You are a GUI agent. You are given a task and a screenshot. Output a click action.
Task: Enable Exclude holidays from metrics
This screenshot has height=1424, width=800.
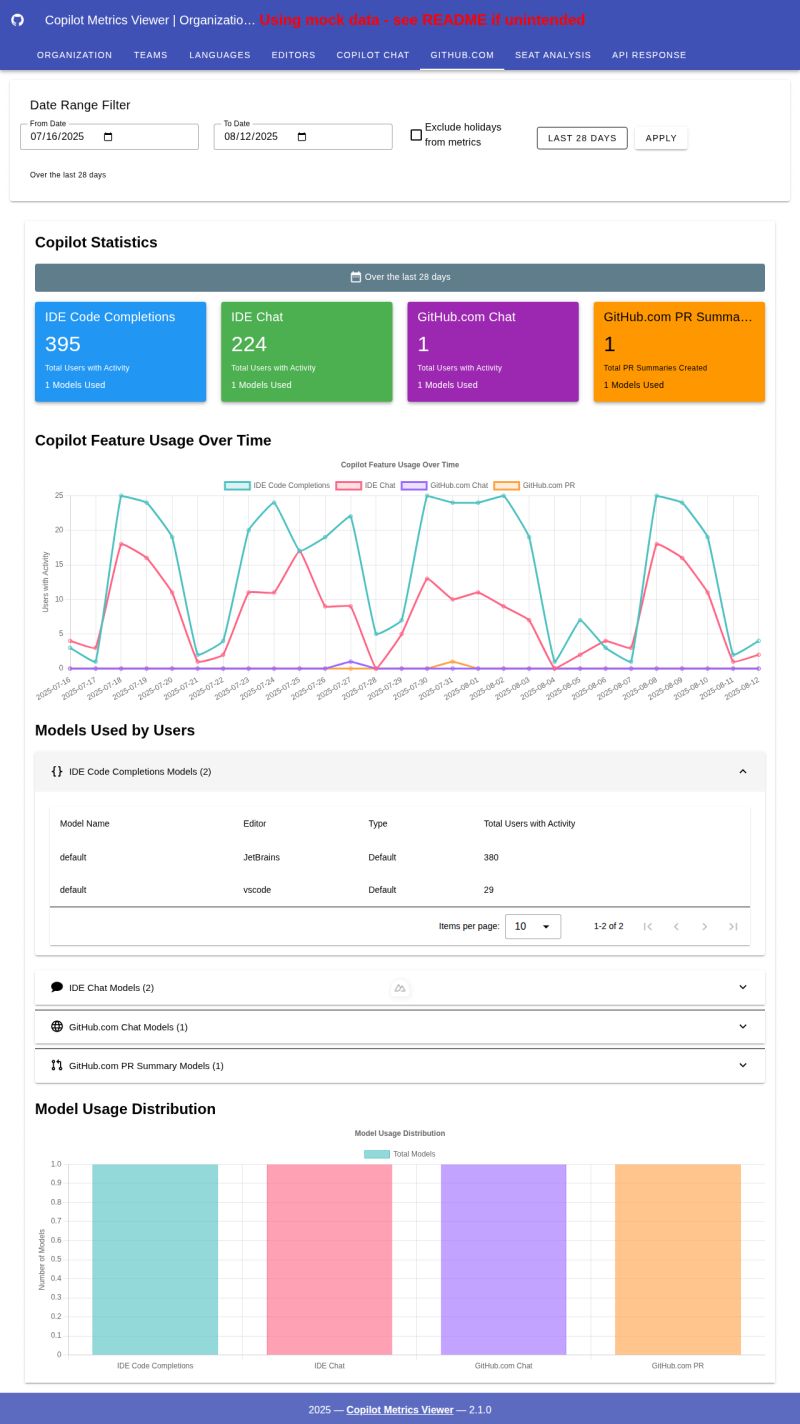point(416,134)
